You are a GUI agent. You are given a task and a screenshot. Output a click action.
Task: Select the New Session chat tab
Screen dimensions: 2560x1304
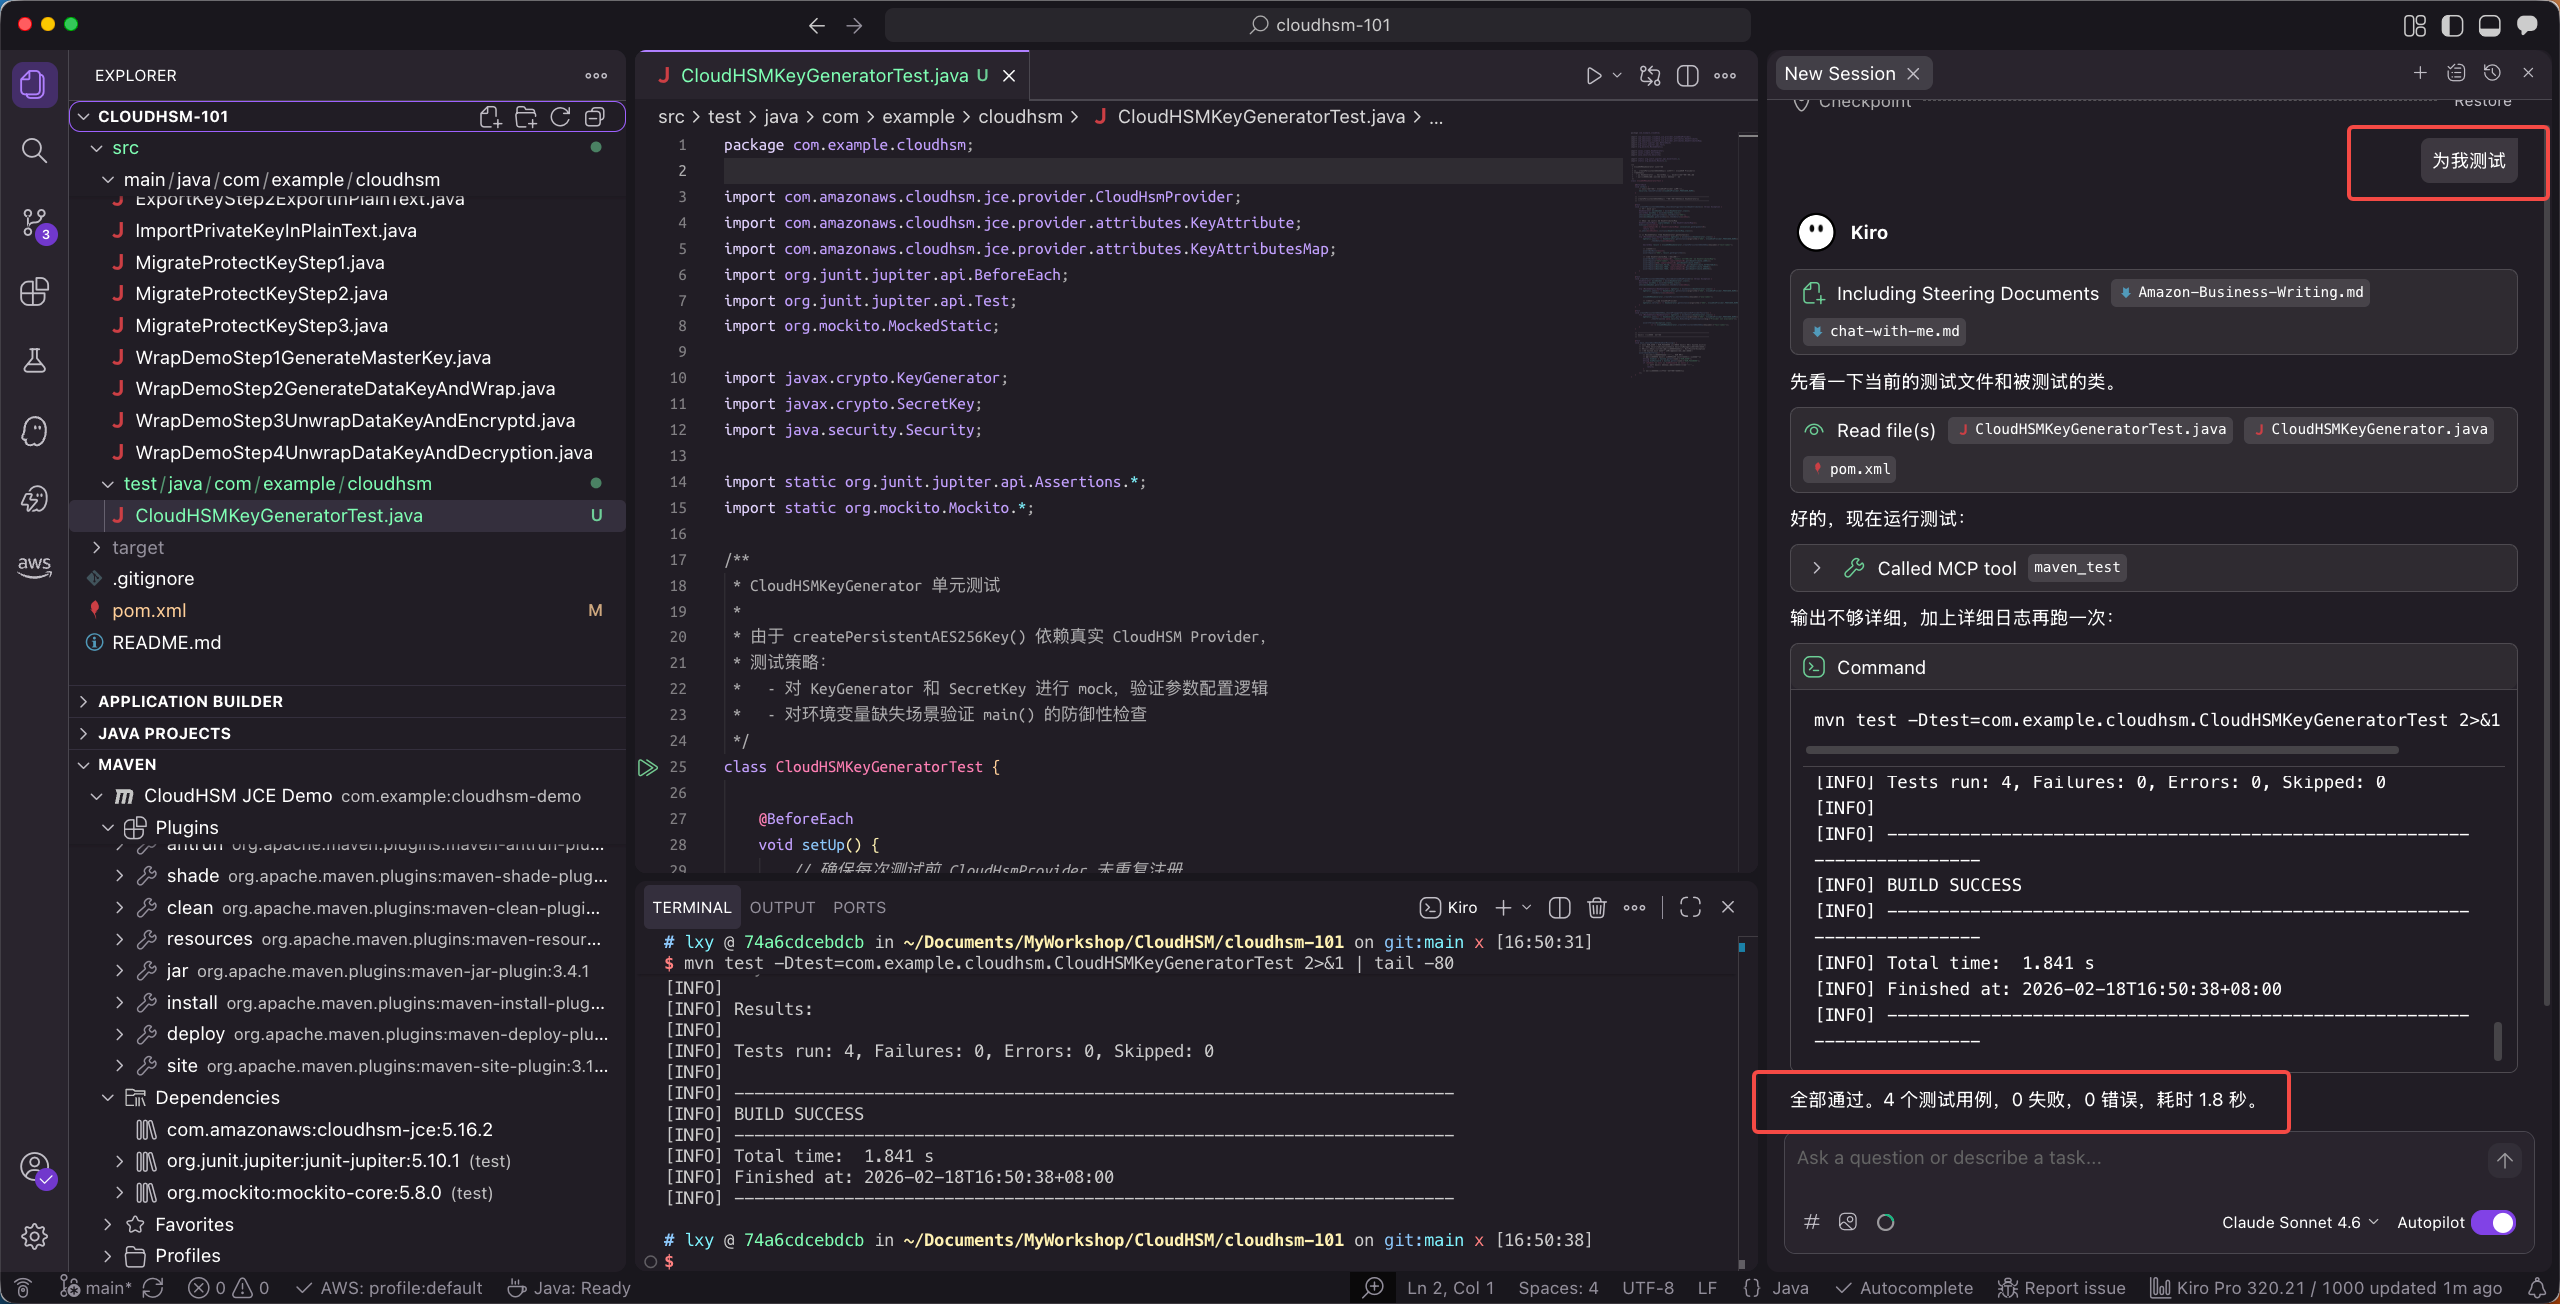(x=1839, y=74)
